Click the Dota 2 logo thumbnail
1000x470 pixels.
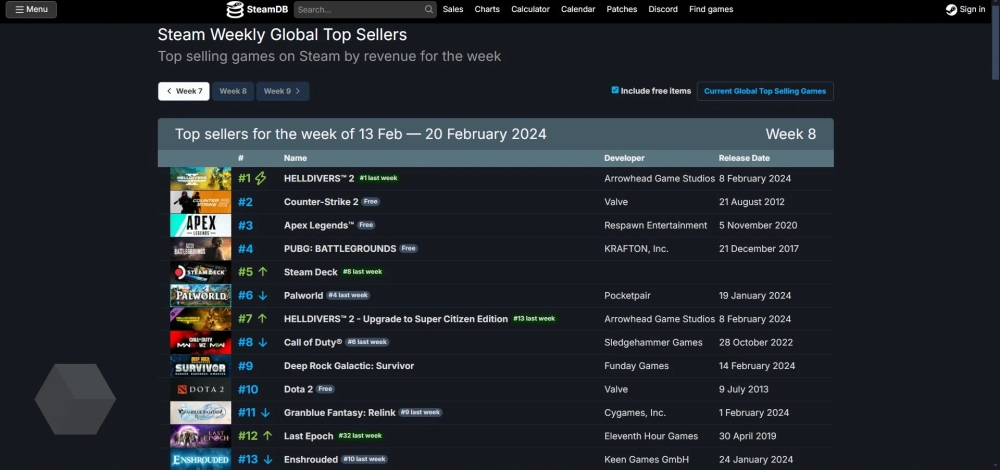200,389
